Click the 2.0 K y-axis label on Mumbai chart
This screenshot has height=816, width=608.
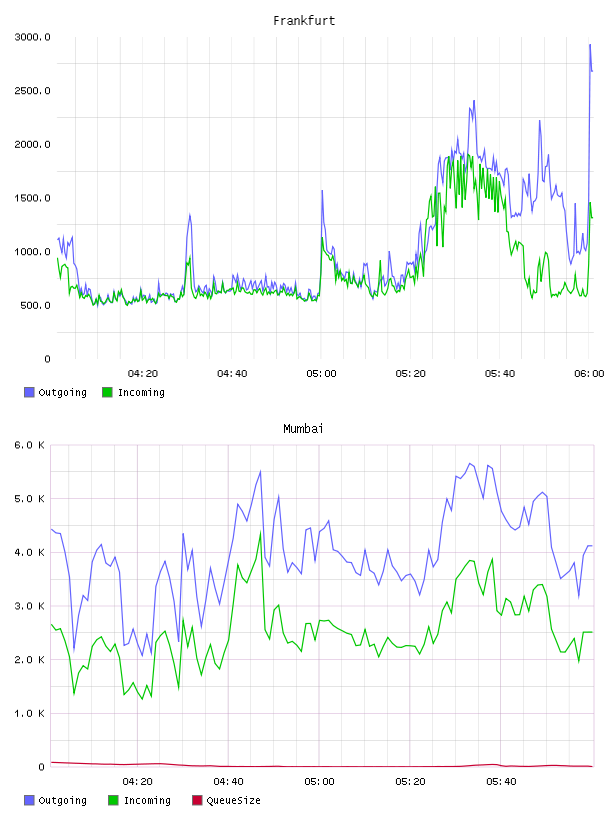point(29,659)
